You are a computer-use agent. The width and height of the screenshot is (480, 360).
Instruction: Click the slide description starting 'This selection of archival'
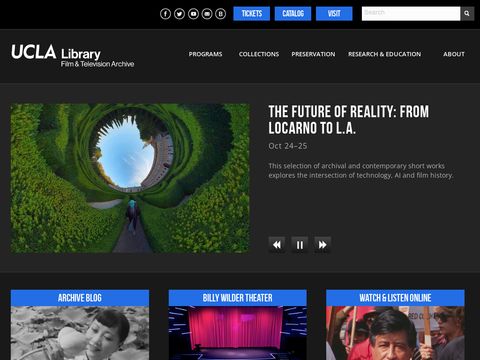(x=361, y=170)
